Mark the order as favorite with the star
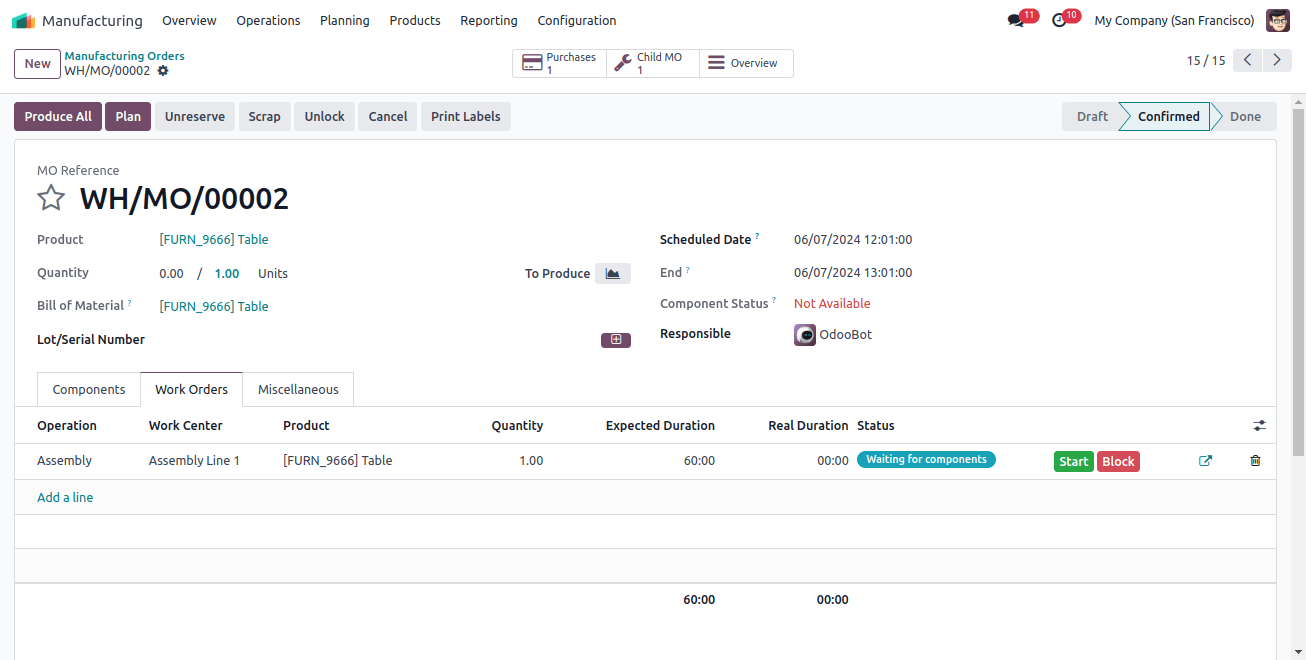 coord(51,198)
